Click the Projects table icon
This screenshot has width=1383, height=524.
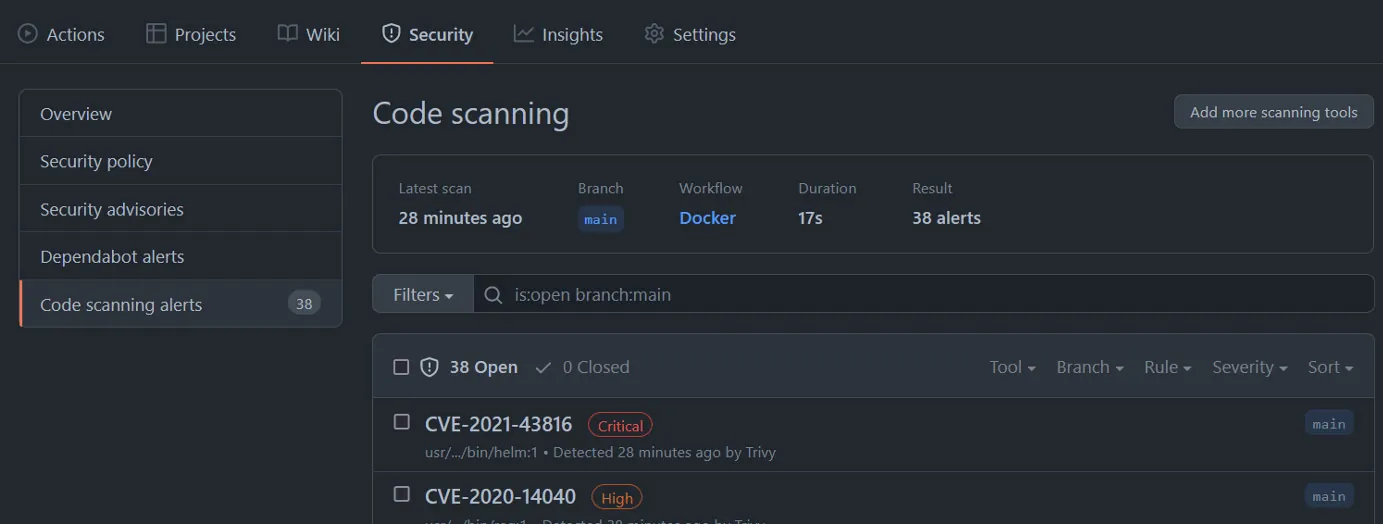[x=156, y=34]
